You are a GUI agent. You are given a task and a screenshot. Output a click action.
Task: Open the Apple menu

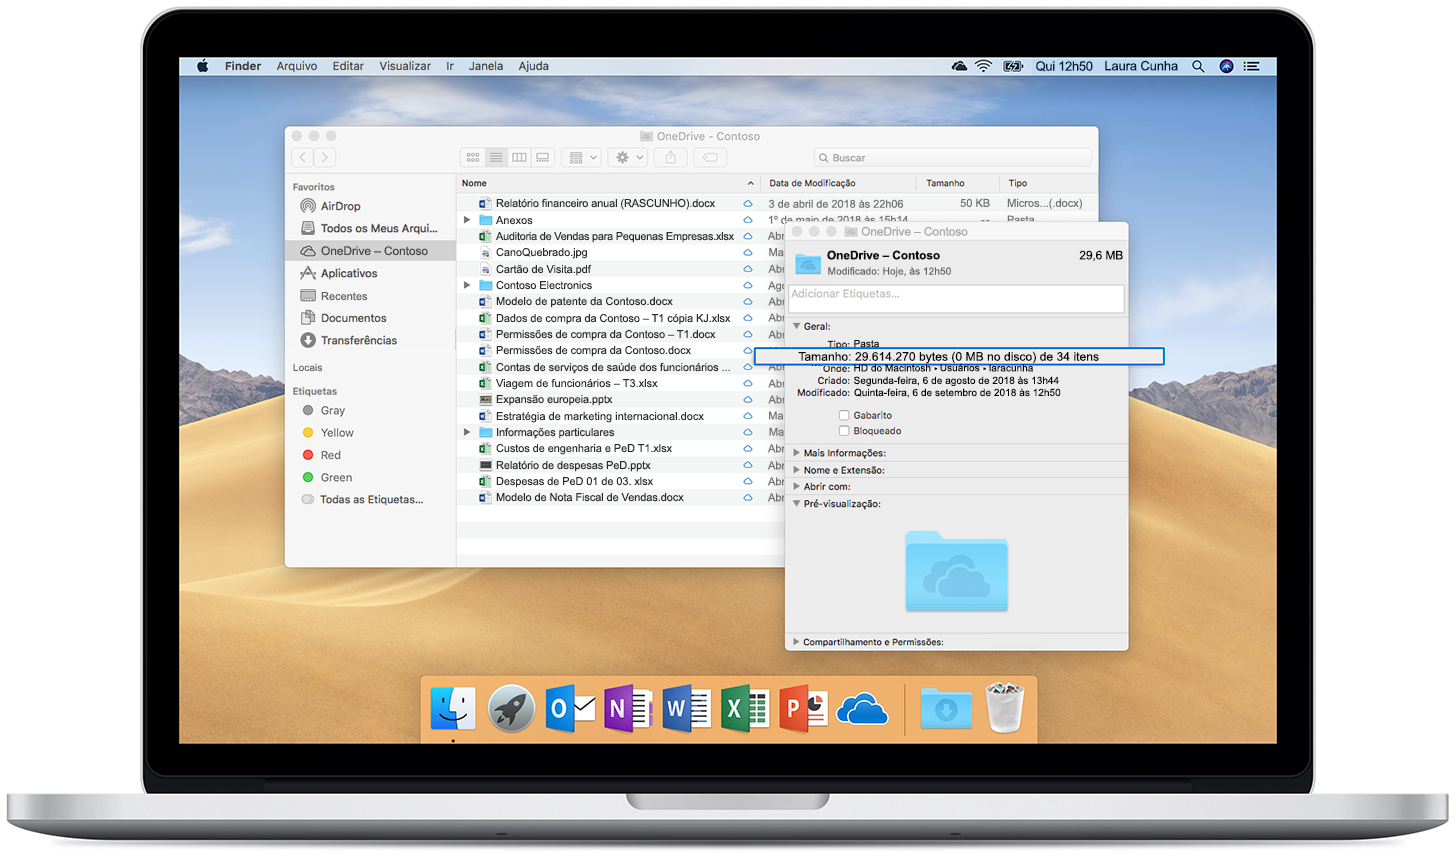click(203, 66)
